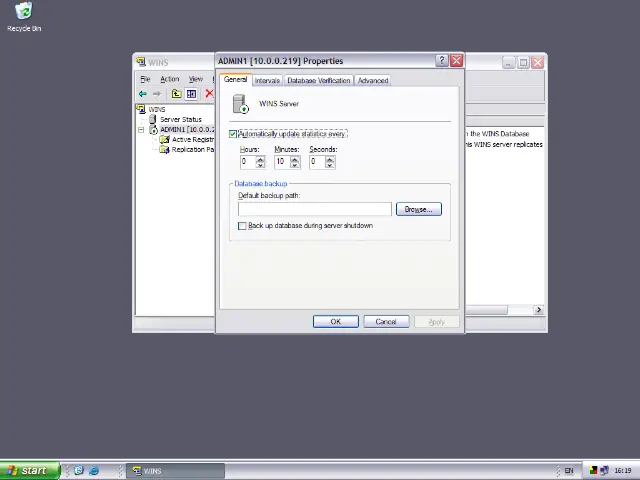Click the red Delete X toolbar icon
640x480 pixels.
tap(209, 93)
